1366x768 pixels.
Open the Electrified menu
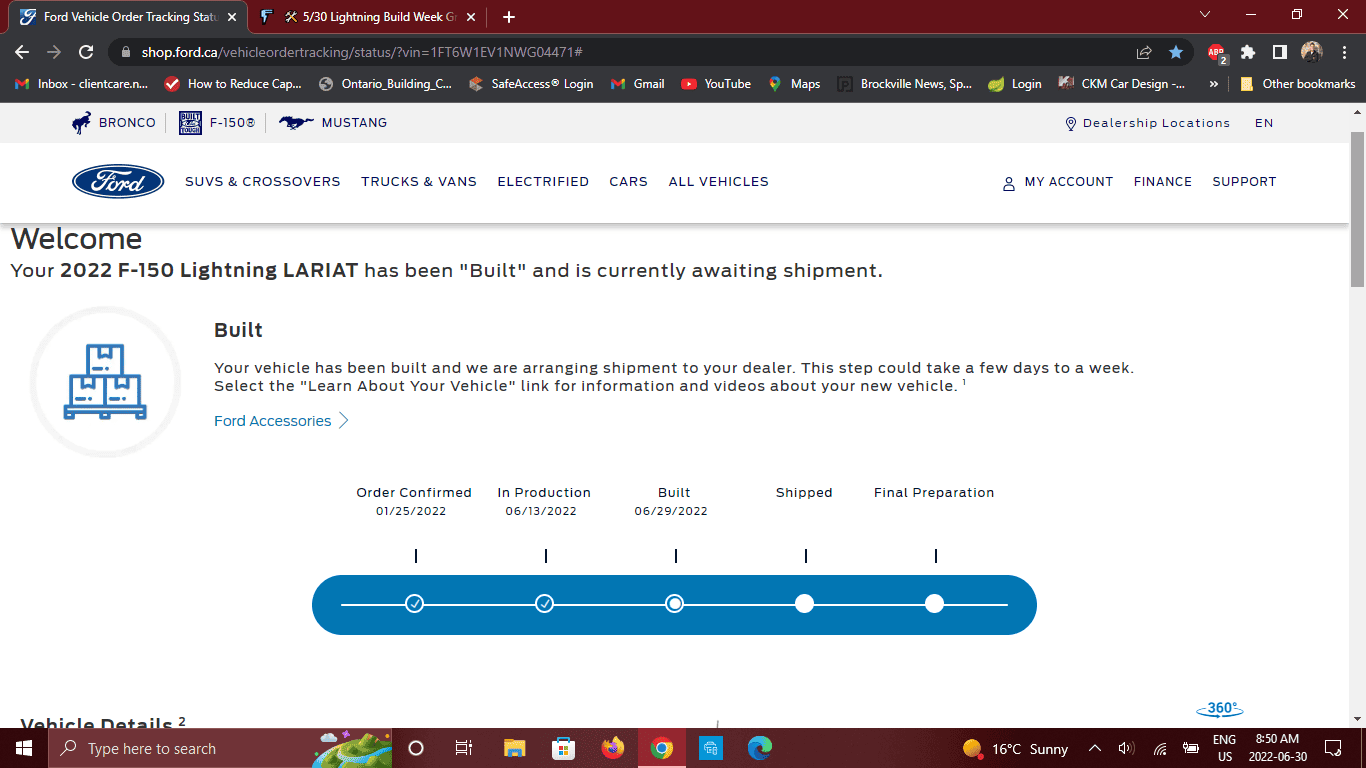[543, 182]
